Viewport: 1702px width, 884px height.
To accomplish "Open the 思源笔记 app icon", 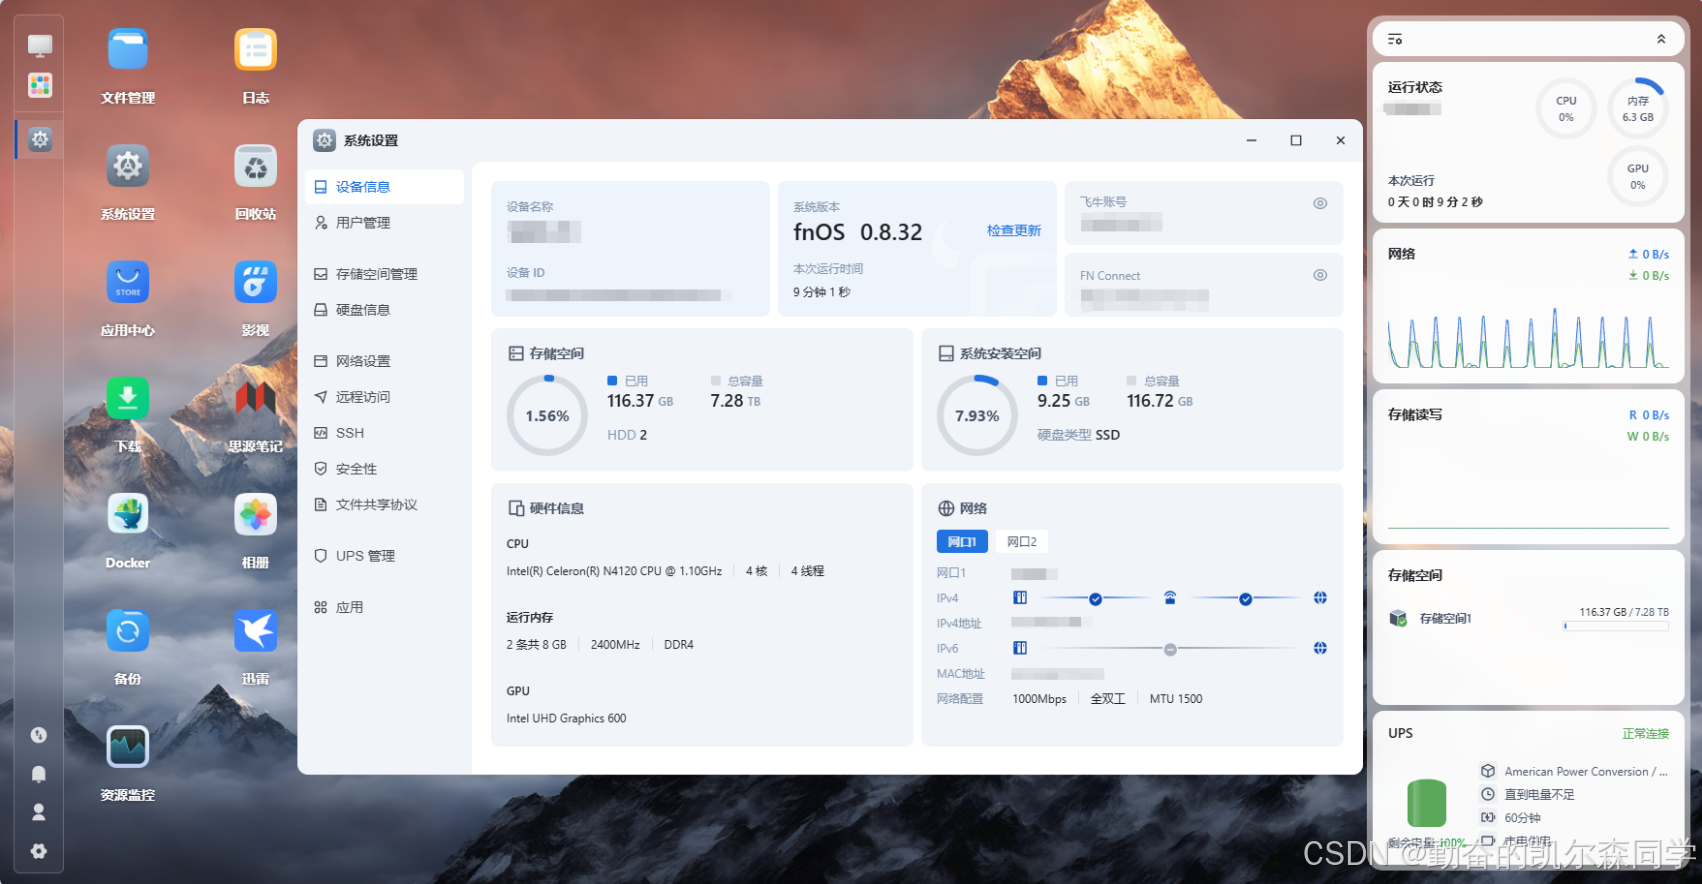I will pyautogui.click(x=256, y=398).
